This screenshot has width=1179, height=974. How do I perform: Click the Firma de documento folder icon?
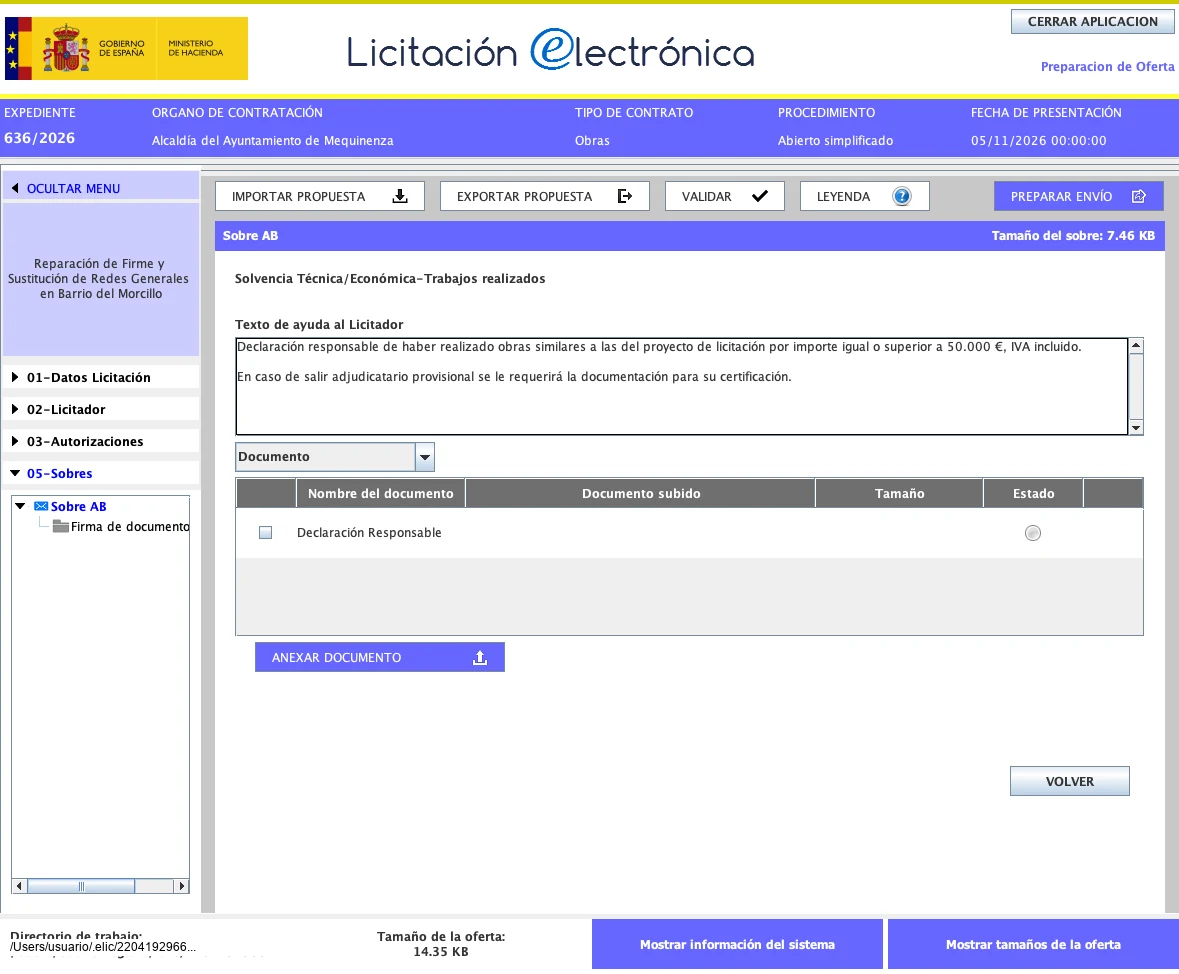coord(61,526)
